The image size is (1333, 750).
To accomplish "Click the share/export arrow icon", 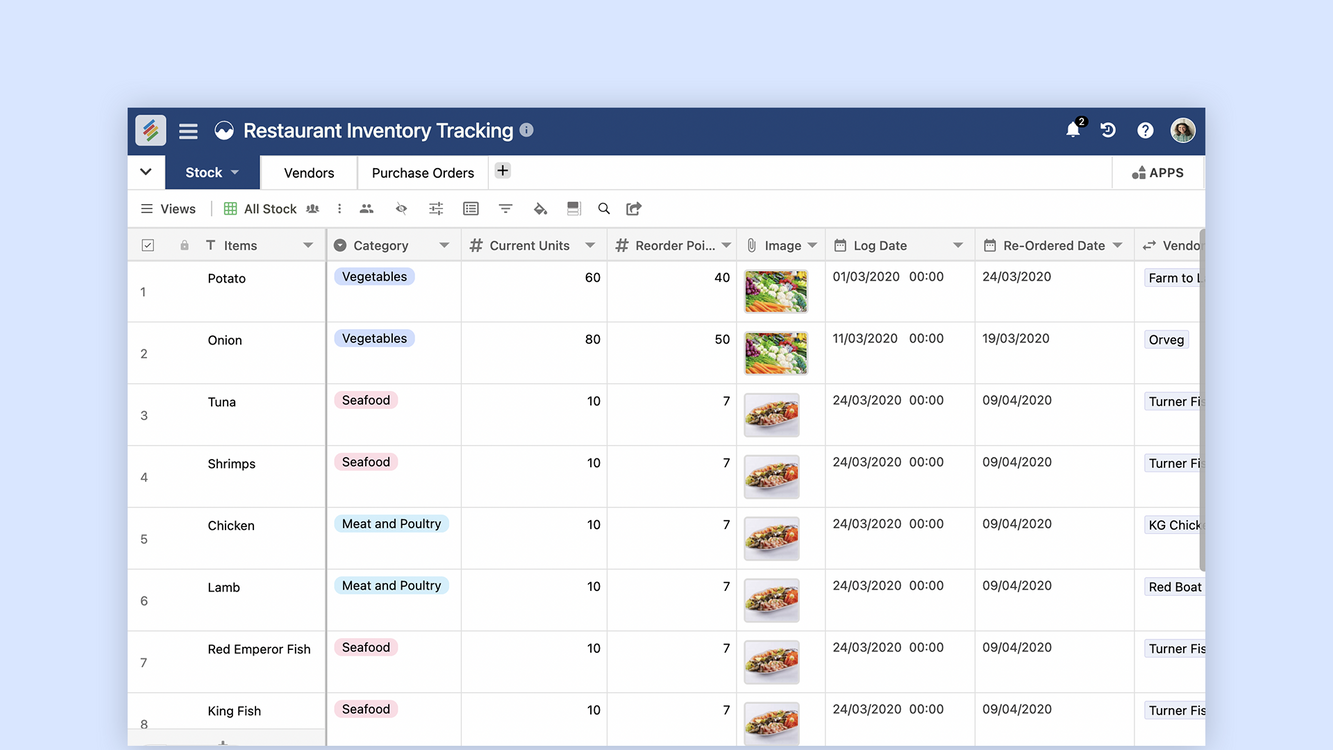I will [634, 209].
